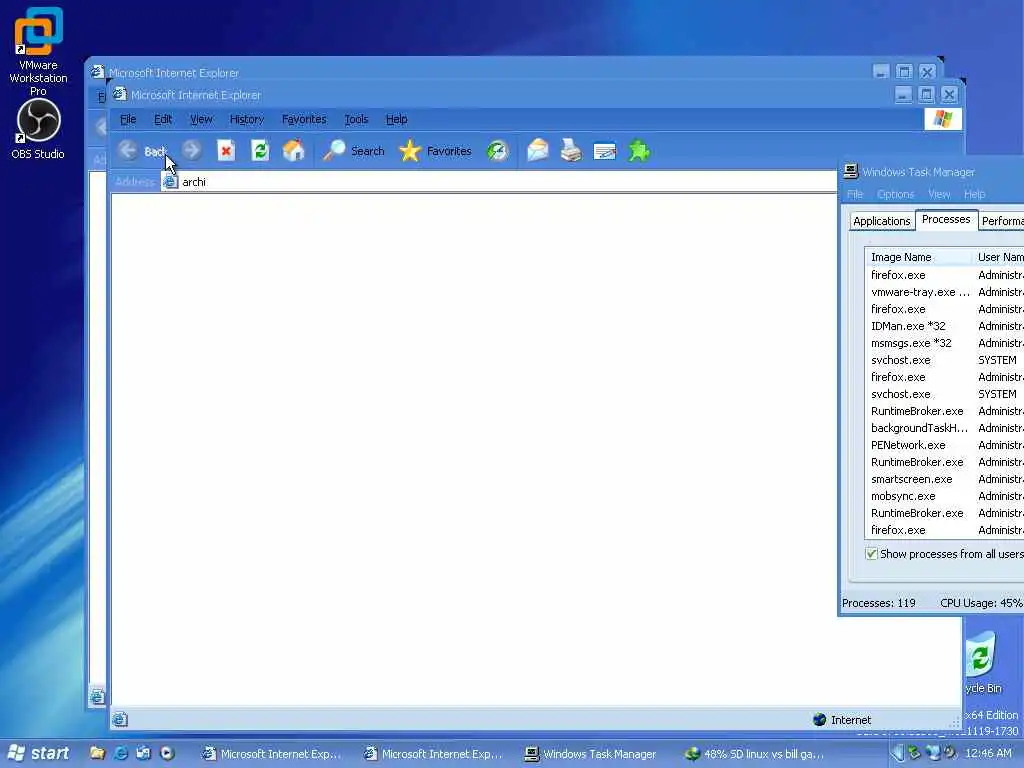The width and height of the screenshot is (1024, 768).
Task: Select the IDMan.exe *32 process
Action: tap(944, 326)
